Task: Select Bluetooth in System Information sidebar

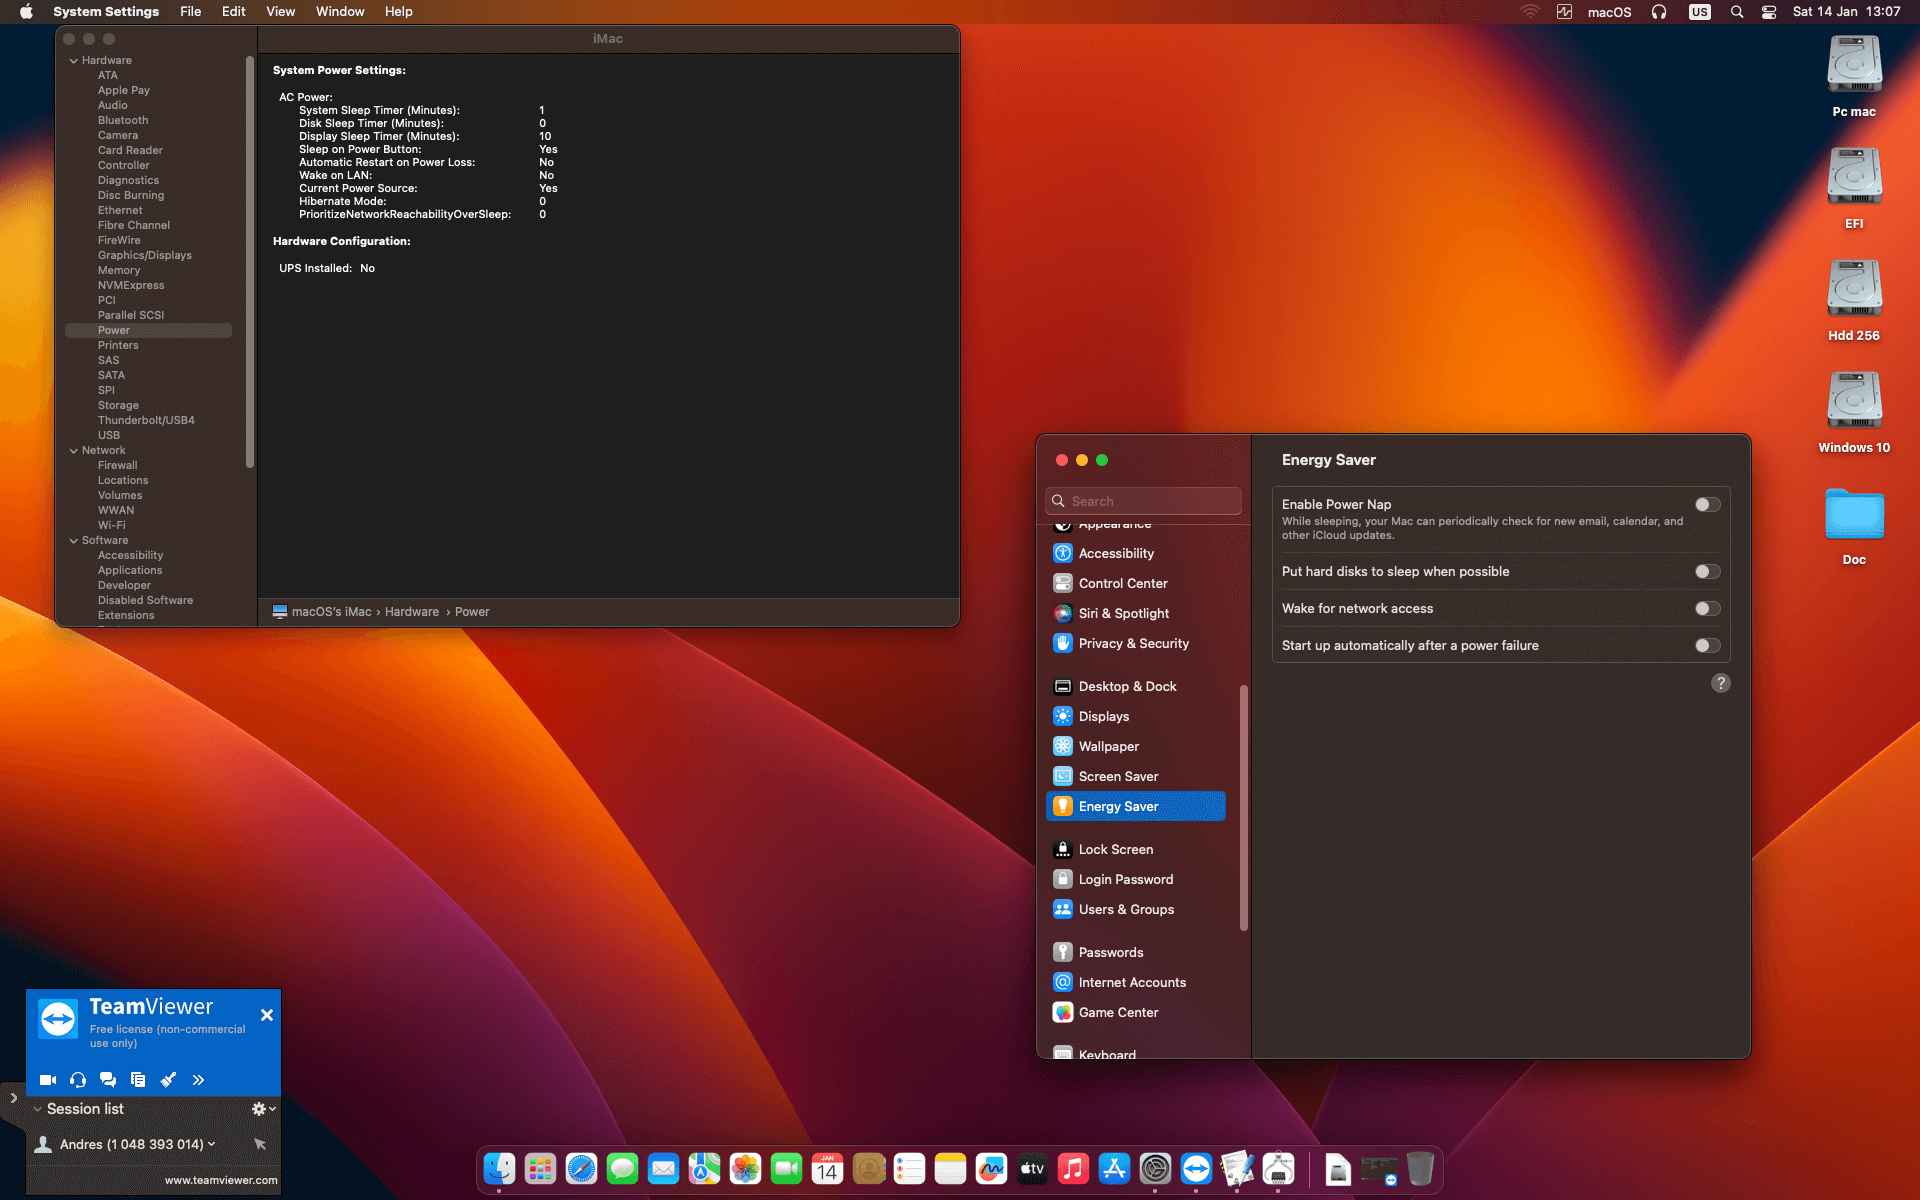Action: tap(123, 121)
